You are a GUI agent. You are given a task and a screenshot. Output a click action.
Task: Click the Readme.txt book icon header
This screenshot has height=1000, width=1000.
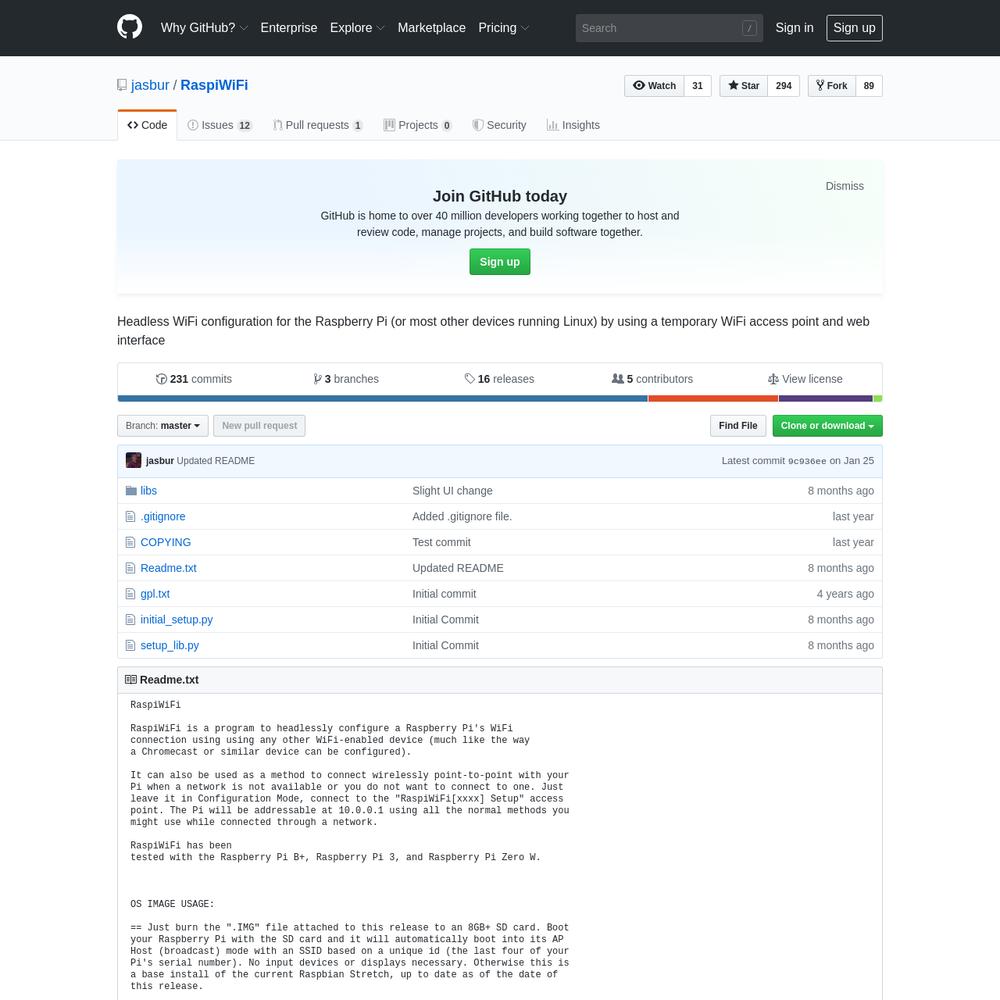131,680
